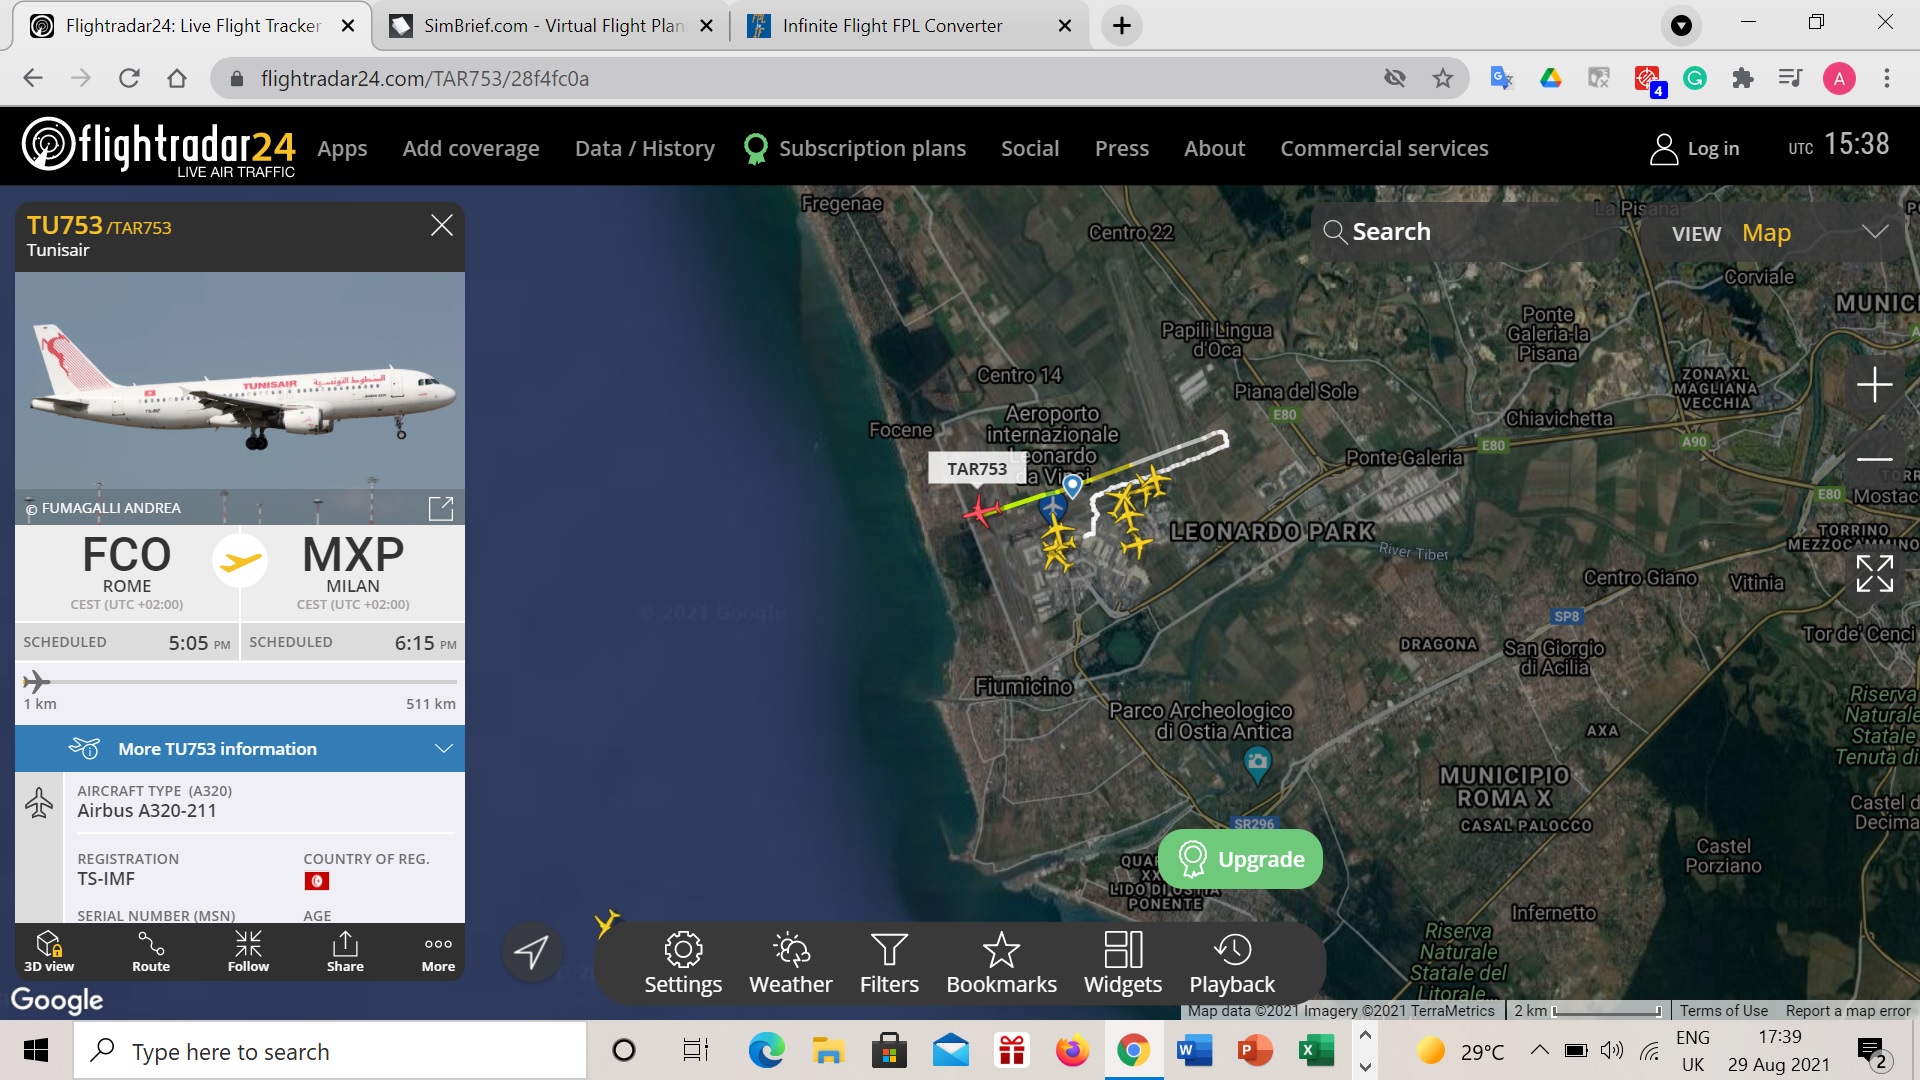The height and width of the screenshot is (1080, 1920).
Task: Open 3D view of flight
Action: point(49,950)
